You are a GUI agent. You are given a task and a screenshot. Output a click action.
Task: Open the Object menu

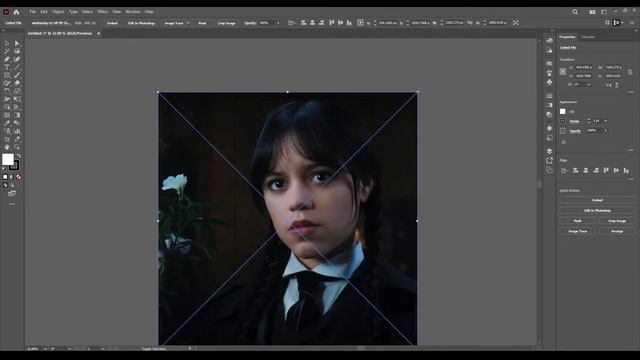click(x=58, y=12)
